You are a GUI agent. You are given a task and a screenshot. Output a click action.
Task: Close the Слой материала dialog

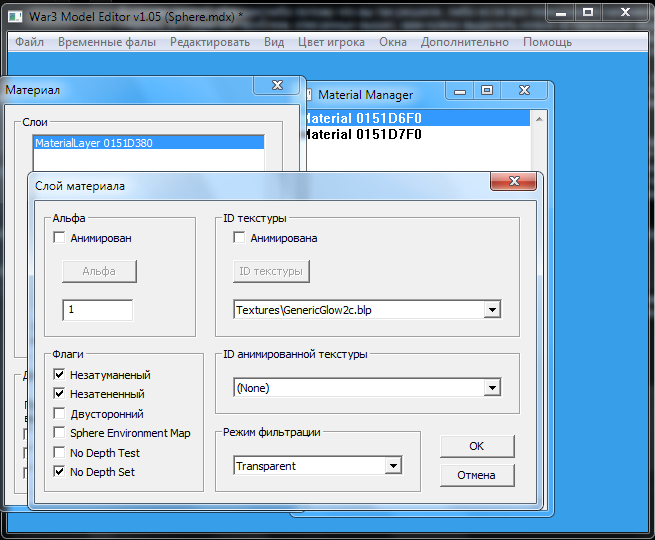tap(514, 181)
